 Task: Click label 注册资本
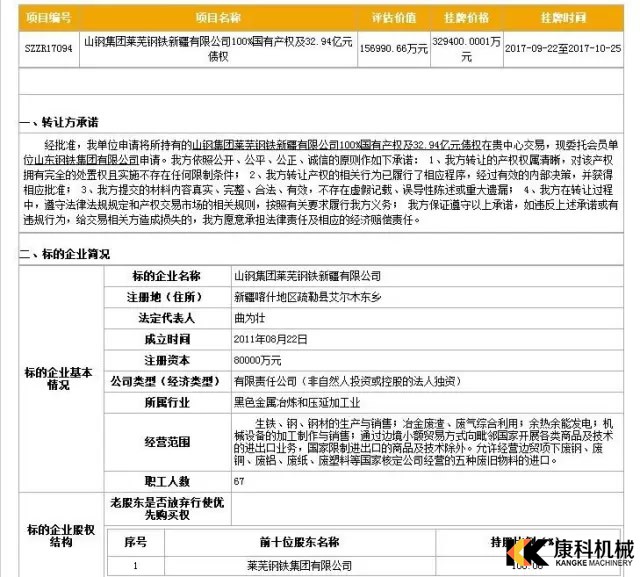167,360
